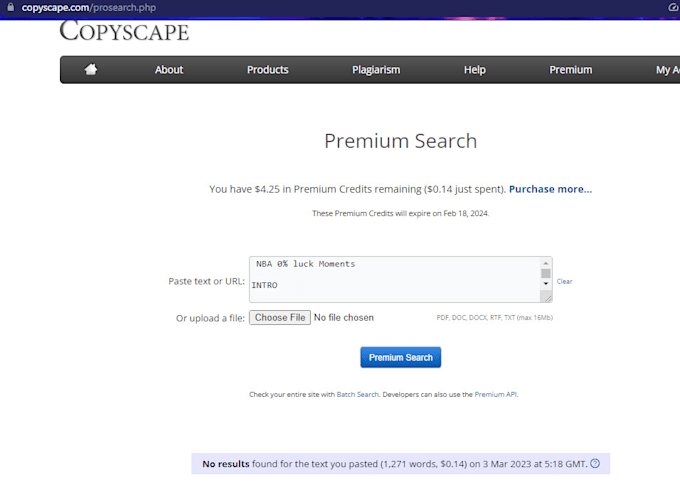Click the Premium Search heading

coord(401,141)
